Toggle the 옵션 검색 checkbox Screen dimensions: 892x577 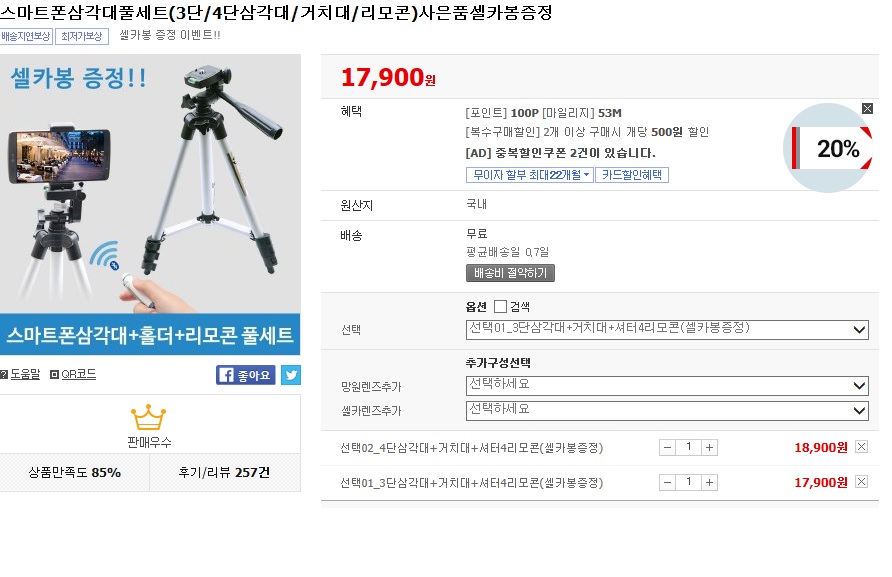[x=501, y=307]
